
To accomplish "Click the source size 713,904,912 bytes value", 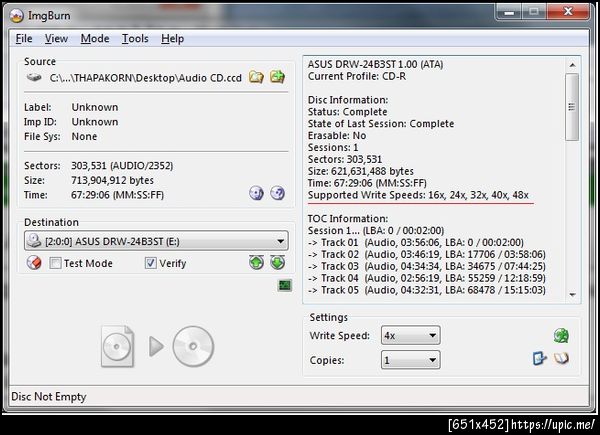I will click(112, 180).
